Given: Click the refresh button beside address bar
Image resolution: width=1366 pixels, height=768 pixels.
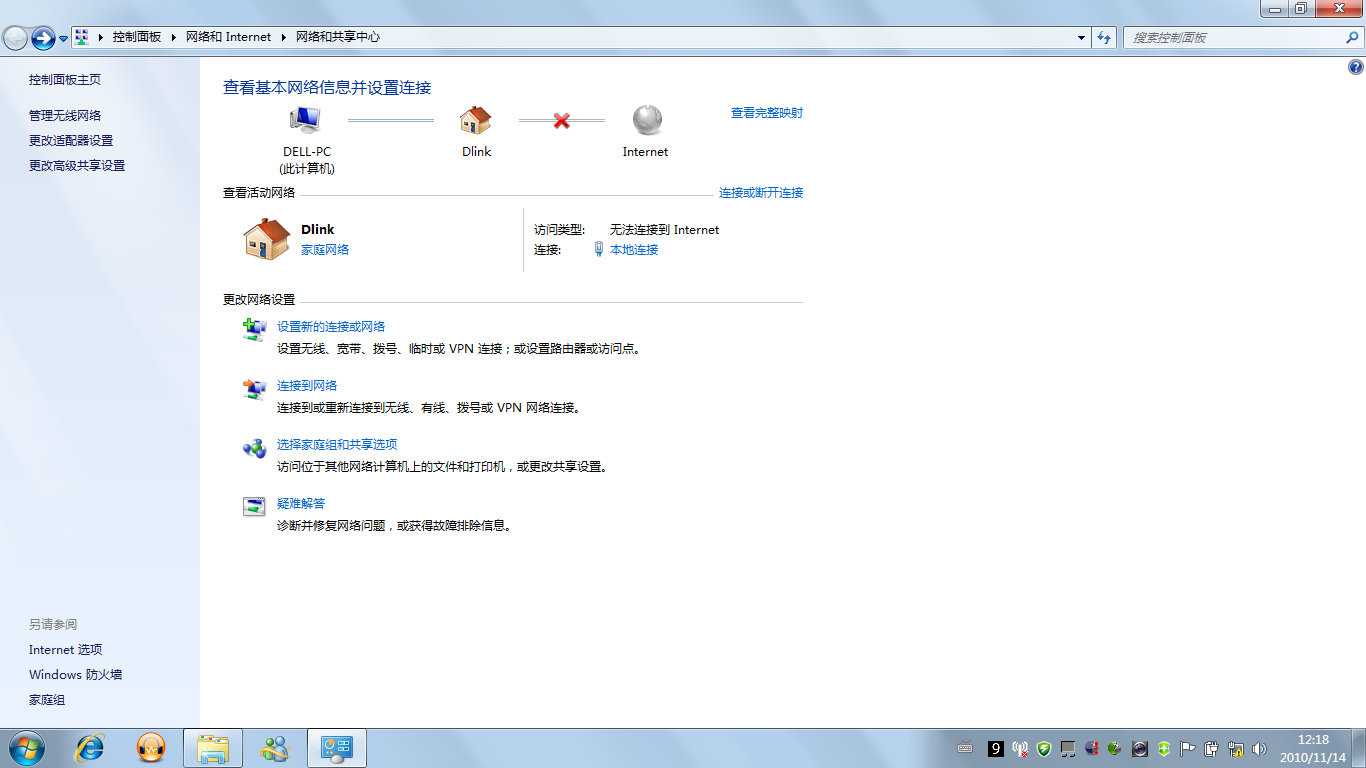Looking at the screenshot, I should pos(1104,37).
